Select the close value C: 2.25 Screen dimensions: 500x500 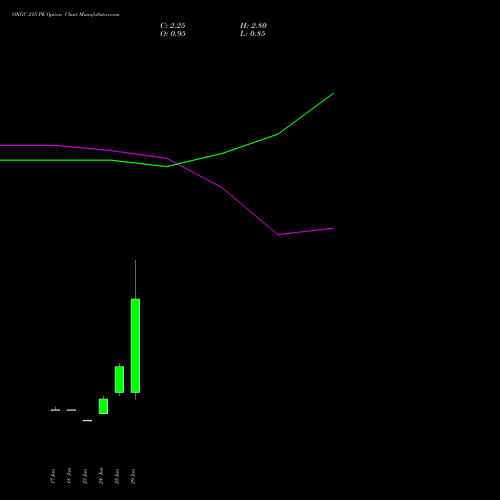pos(173,26)
